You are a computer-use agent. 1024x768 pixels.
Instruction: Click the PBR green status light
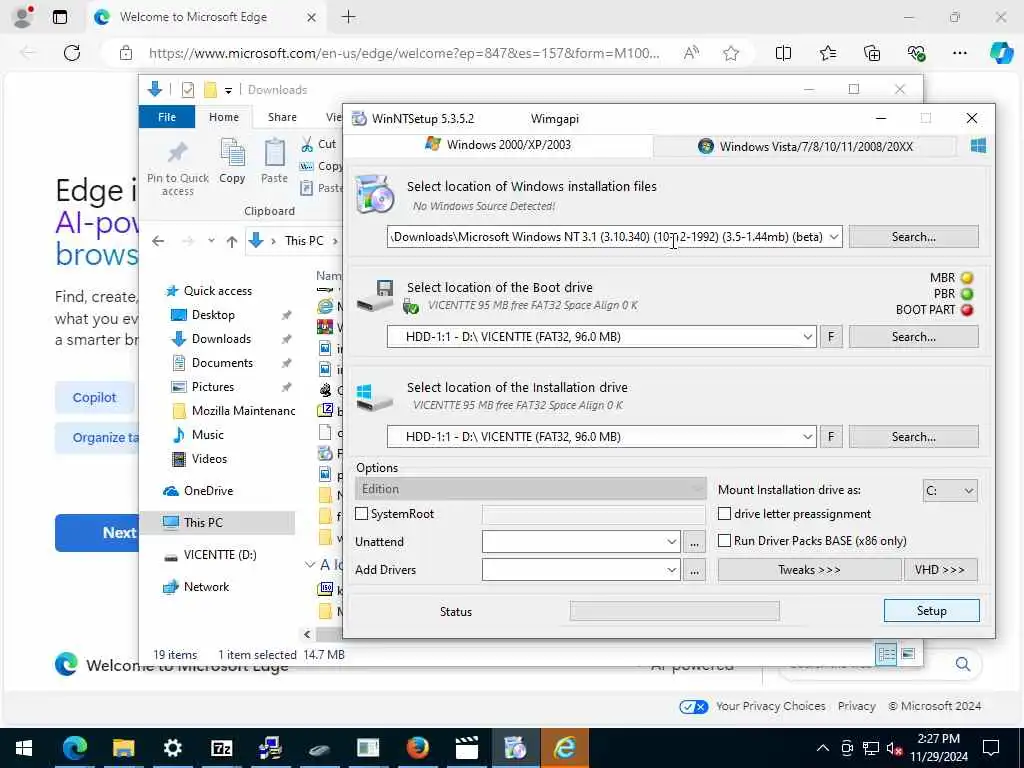967,294
